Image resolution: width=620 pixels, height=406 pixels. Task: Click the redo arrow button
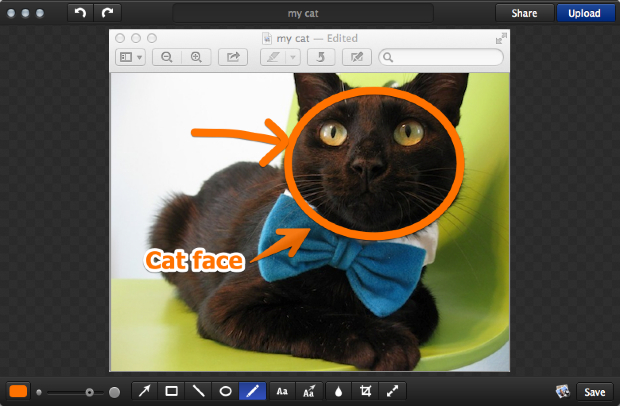(x=108, y=13)
